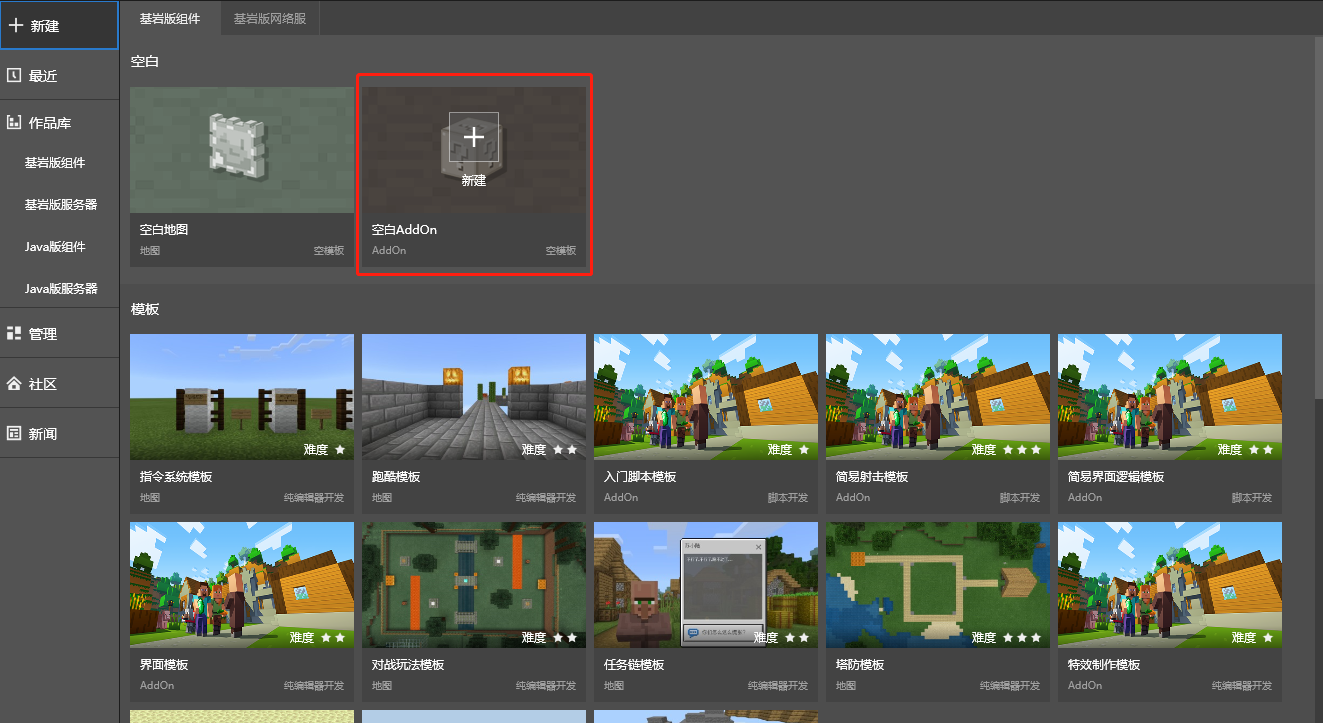Click the 任务链模板 title text

(634, 665)
